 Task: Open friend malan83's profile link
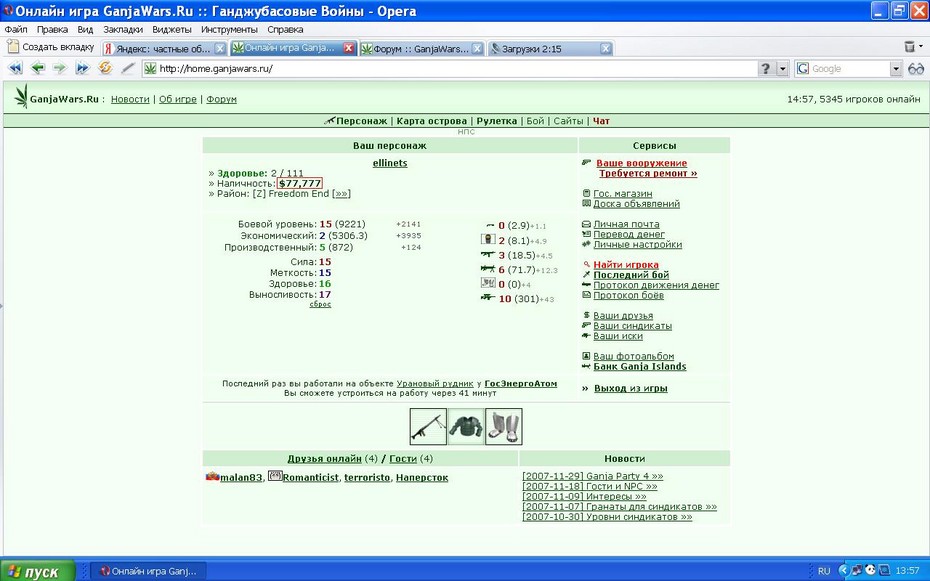240,477
